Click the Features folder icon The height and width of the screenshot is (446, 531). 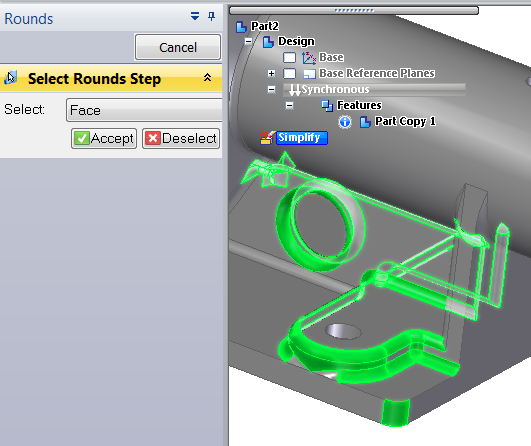pos(327,106)
